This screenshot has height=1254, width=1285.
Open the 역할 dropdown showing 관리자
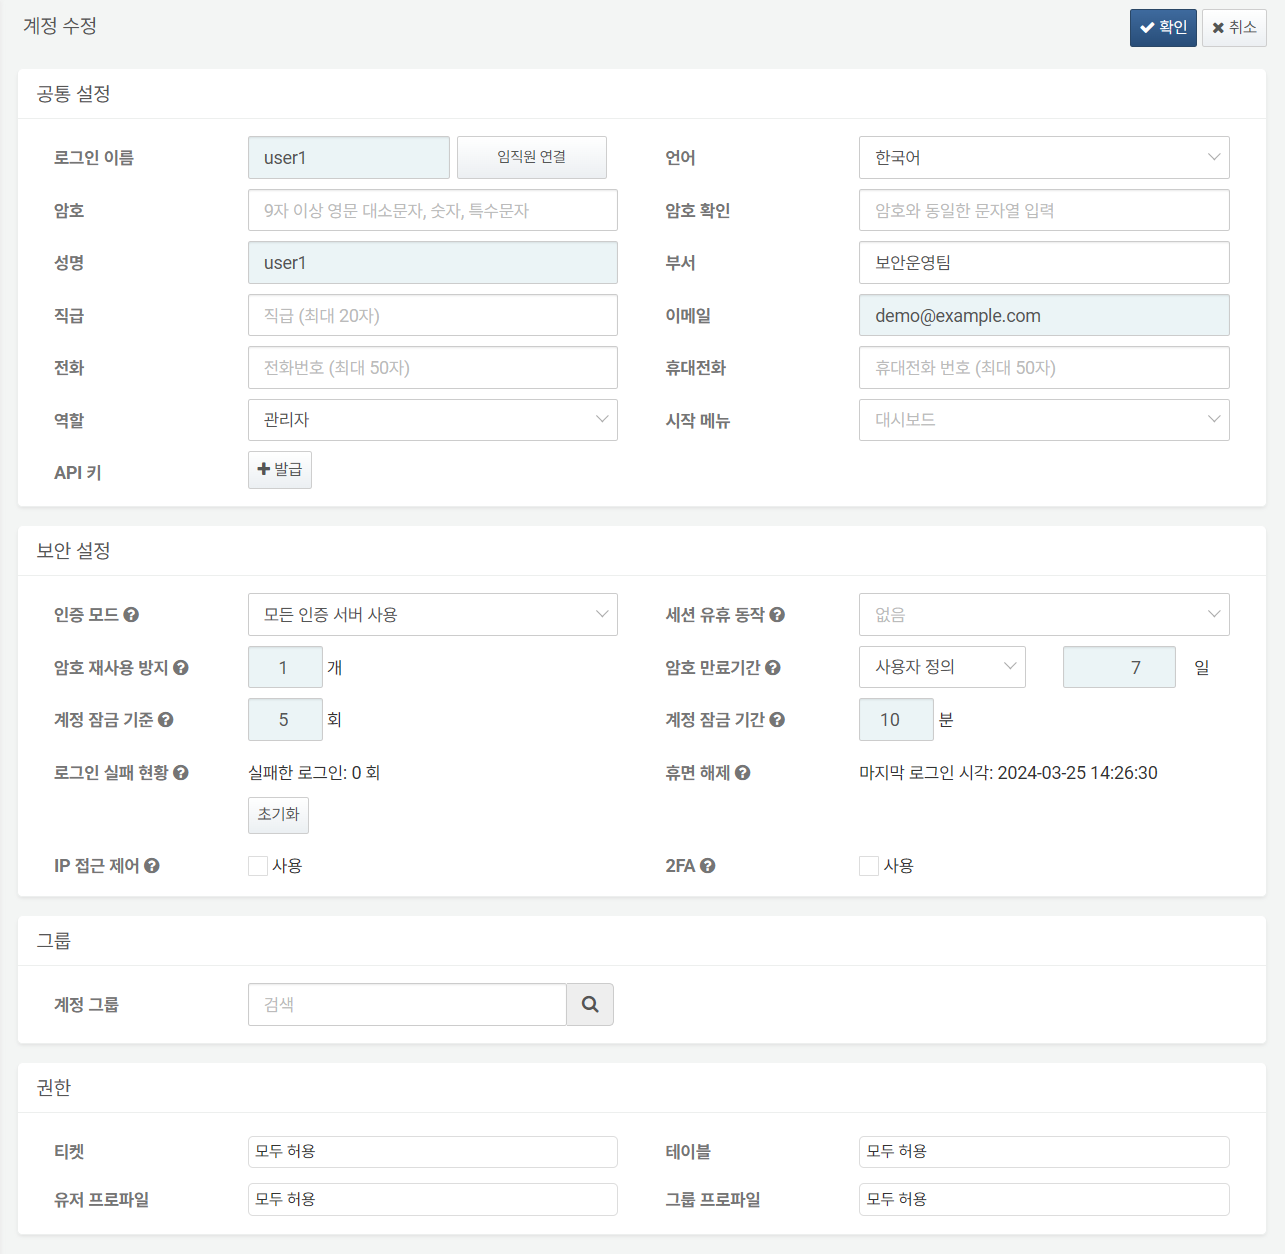433,420
